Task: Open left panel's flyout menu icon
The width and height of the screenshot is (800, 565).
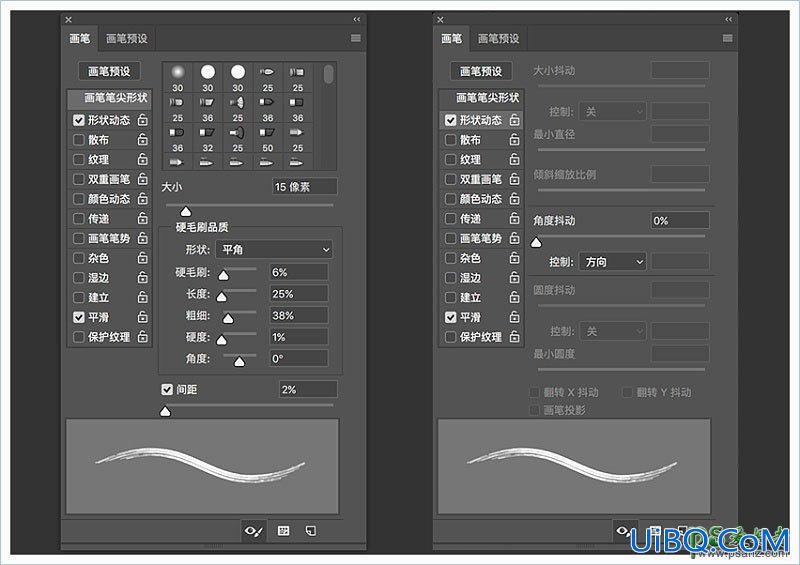Action: click(x=356, y=38)
